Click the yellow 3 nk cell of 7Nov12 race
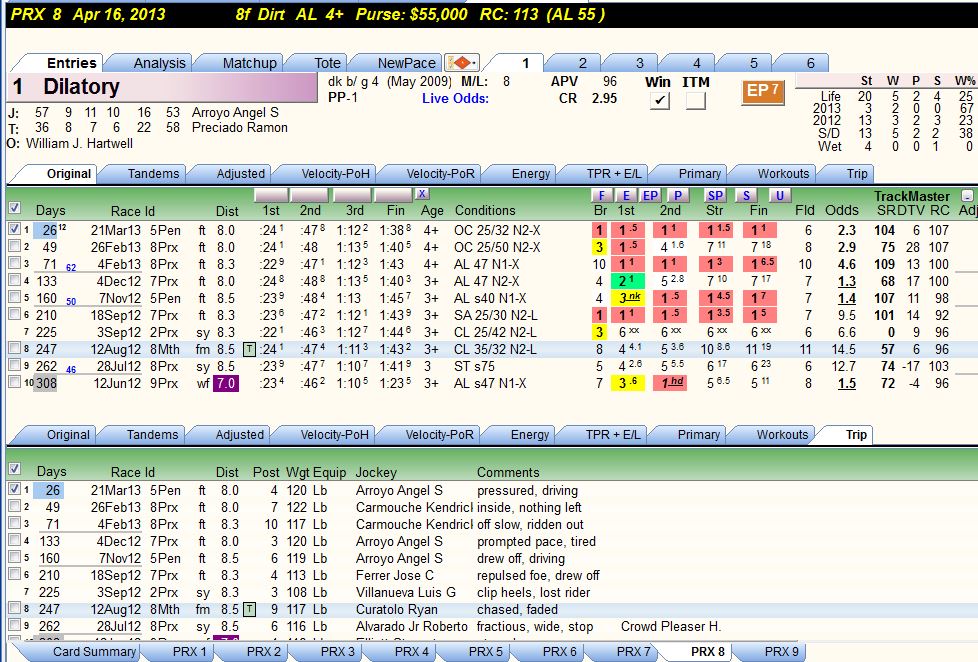 click(627, 298)
